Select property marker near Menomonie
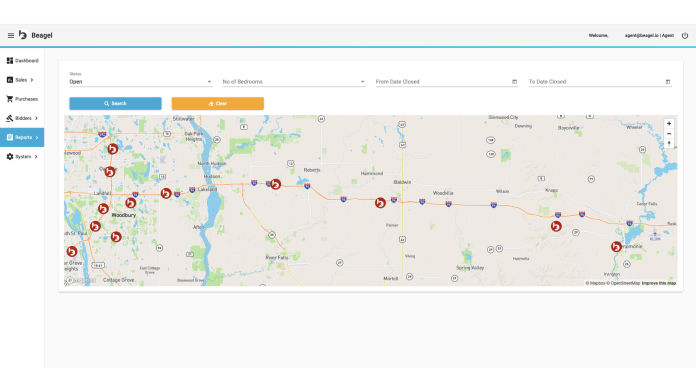This screenshot has width=696, height=392. [x=616, y=246]
